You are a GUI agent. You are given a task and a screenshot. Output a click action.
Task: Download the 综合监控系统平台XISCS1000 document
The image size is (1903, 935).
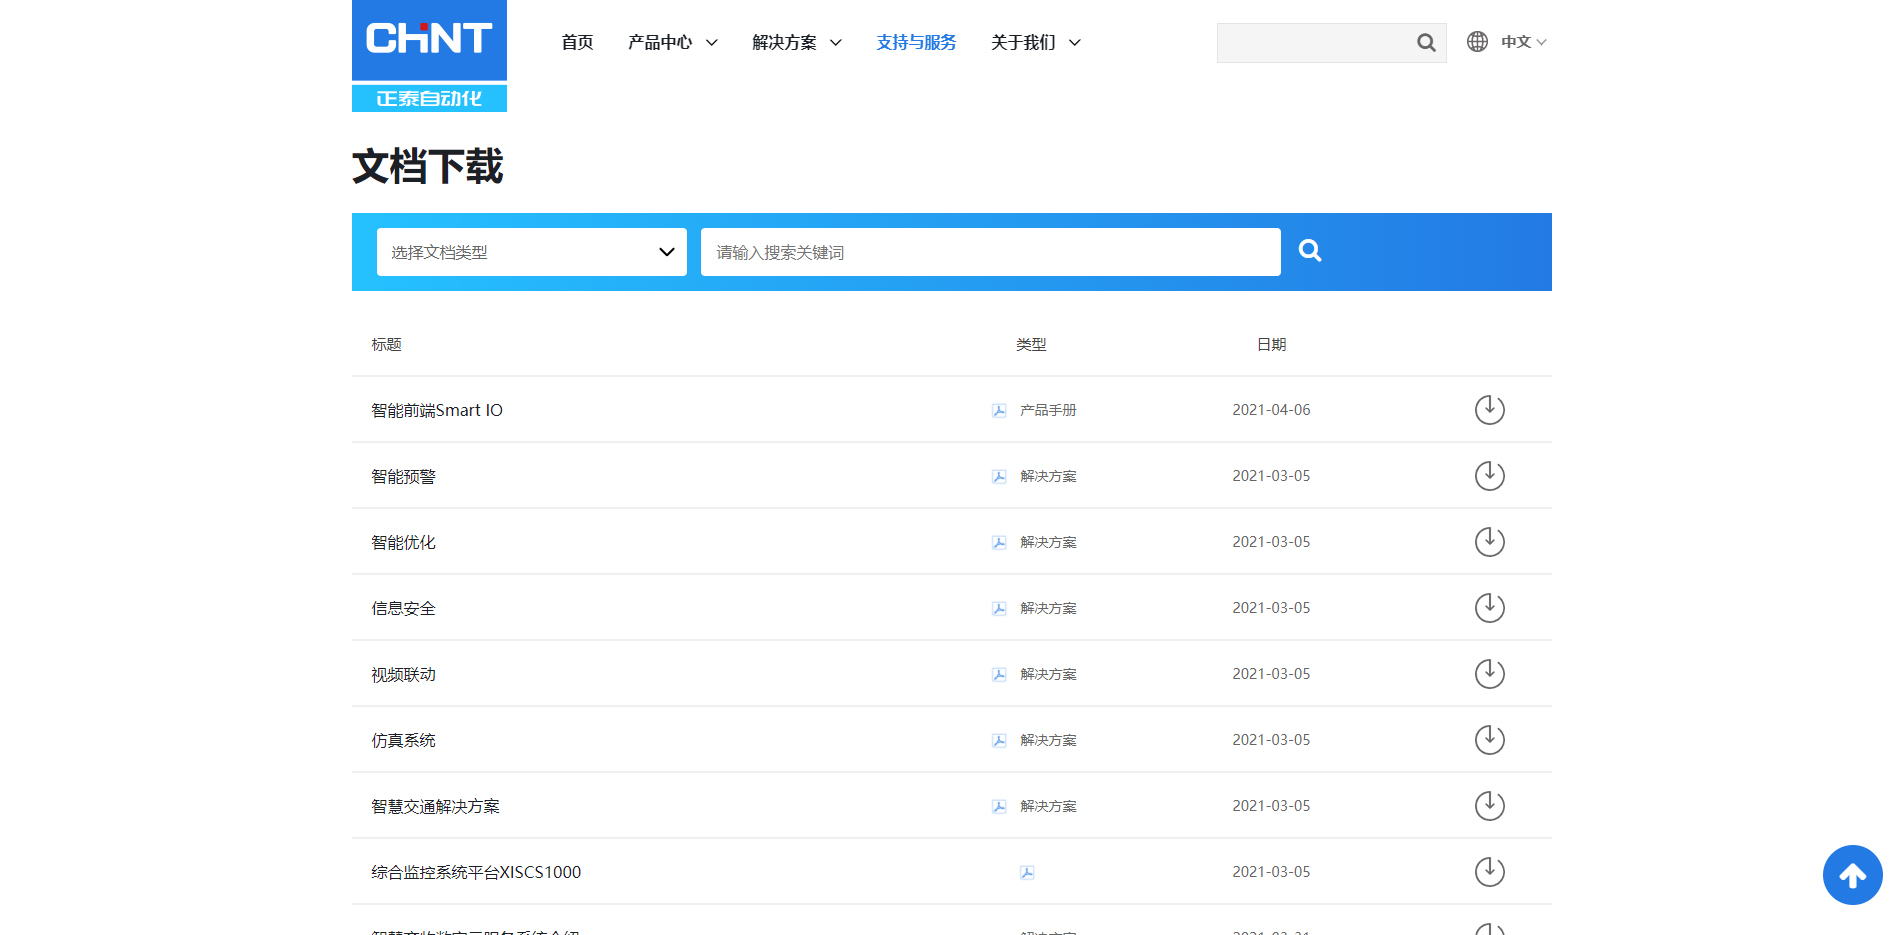tap(1489, 872)
